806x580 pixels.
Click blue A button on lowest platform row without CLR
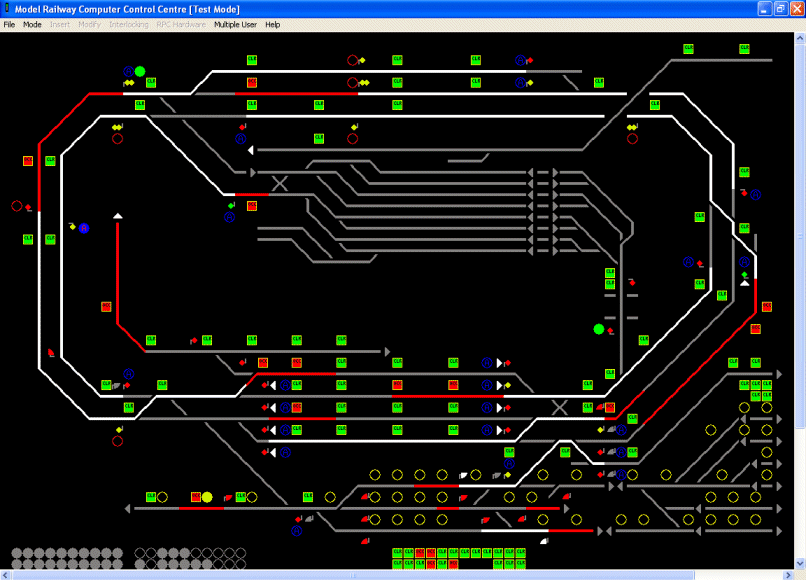point(286,452)
